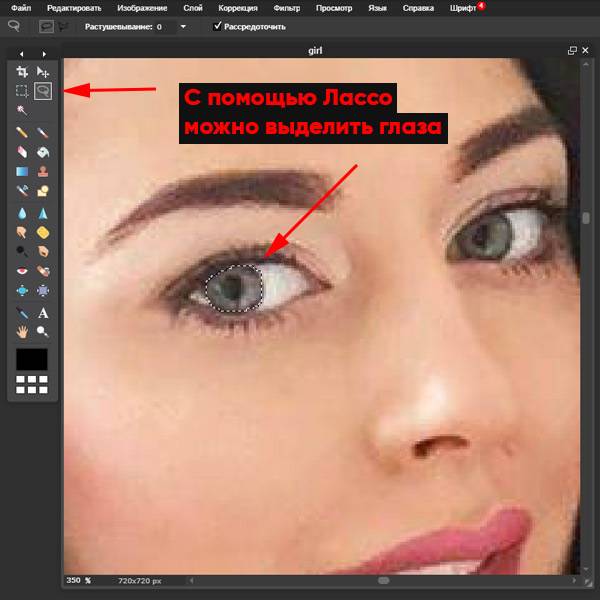Click the scroll-left arrow below the canvas
Image resolution: width=600 pixels, height=600 pixels.
(x=191, y=580)
